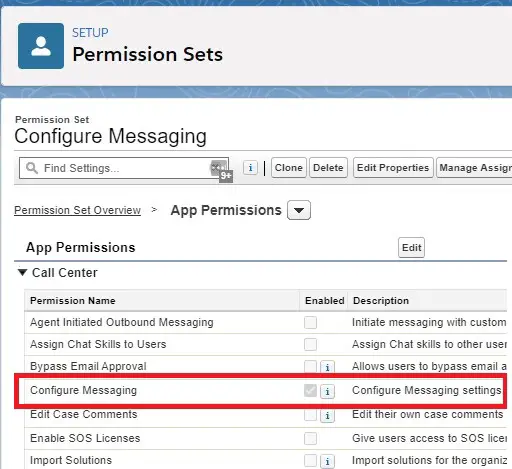Screen dimensions: 512x469
Task: Click the Delete button
Action: (328, 168)
